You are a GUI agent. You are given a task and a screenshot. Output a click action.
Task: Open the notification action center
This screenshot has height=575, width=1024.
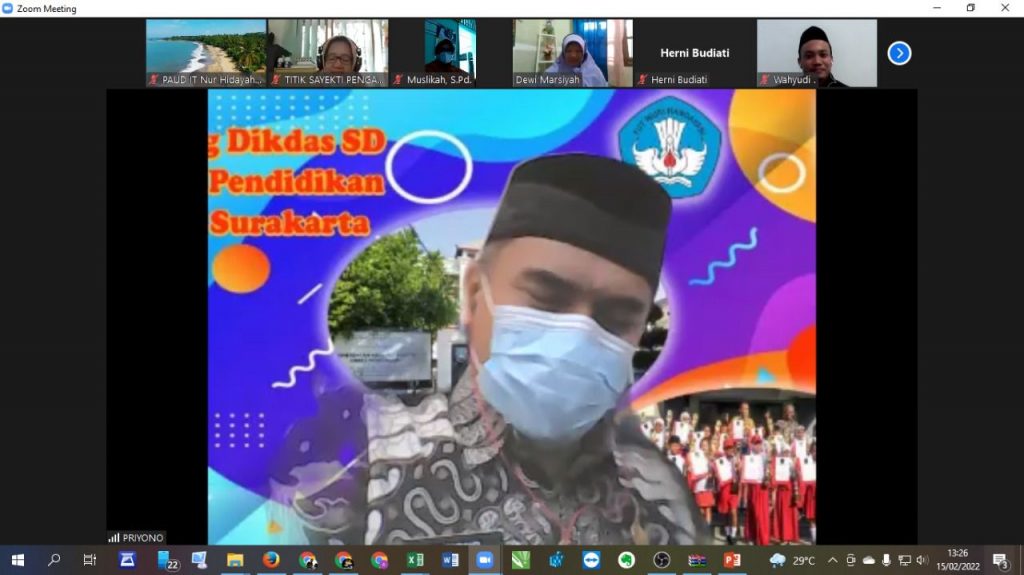click(1000, 560)
